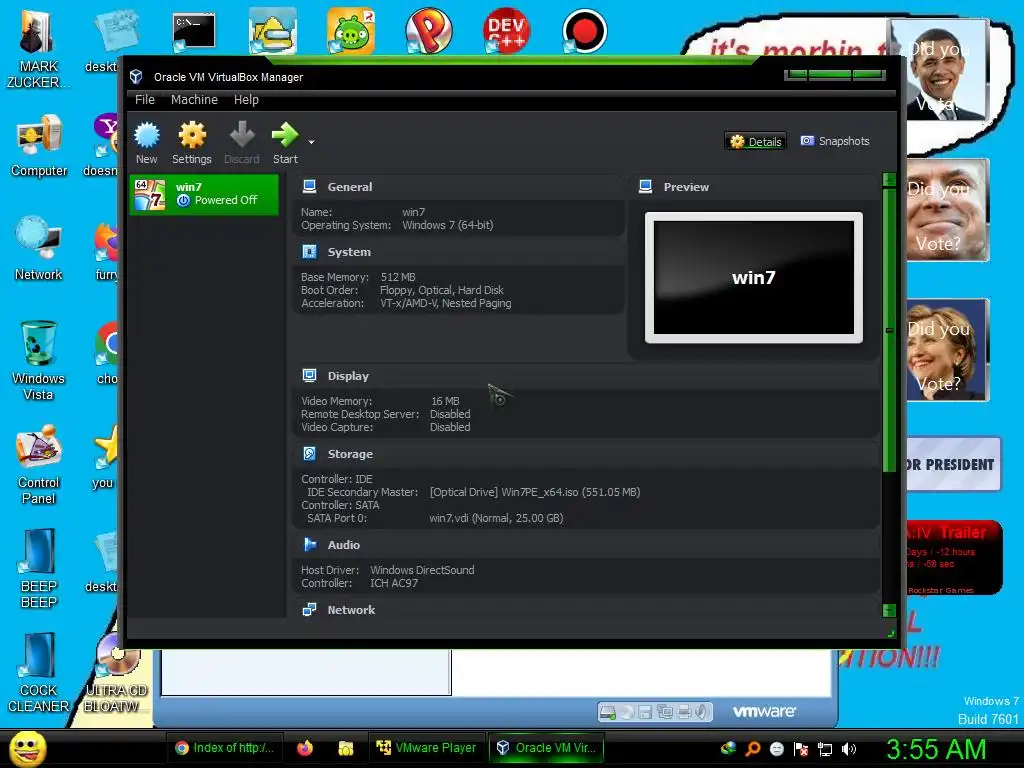
Task: Open the Network desktop icon
Action: (39, 248)
